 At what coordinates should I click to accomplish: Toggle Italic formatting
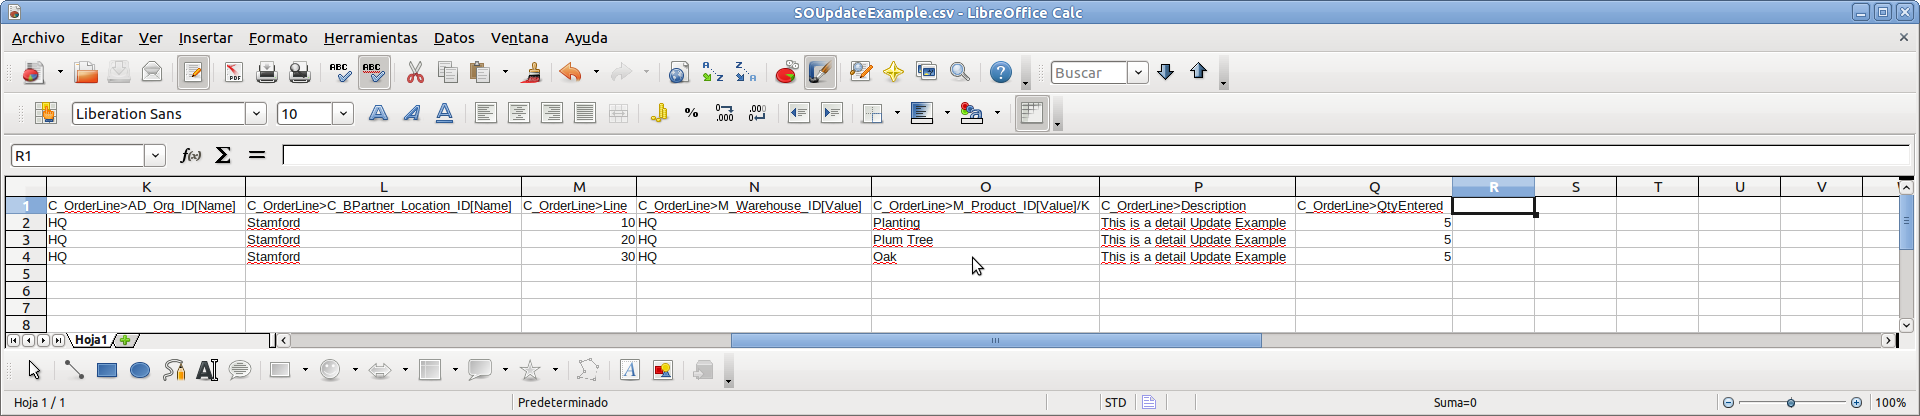[411, 113]
